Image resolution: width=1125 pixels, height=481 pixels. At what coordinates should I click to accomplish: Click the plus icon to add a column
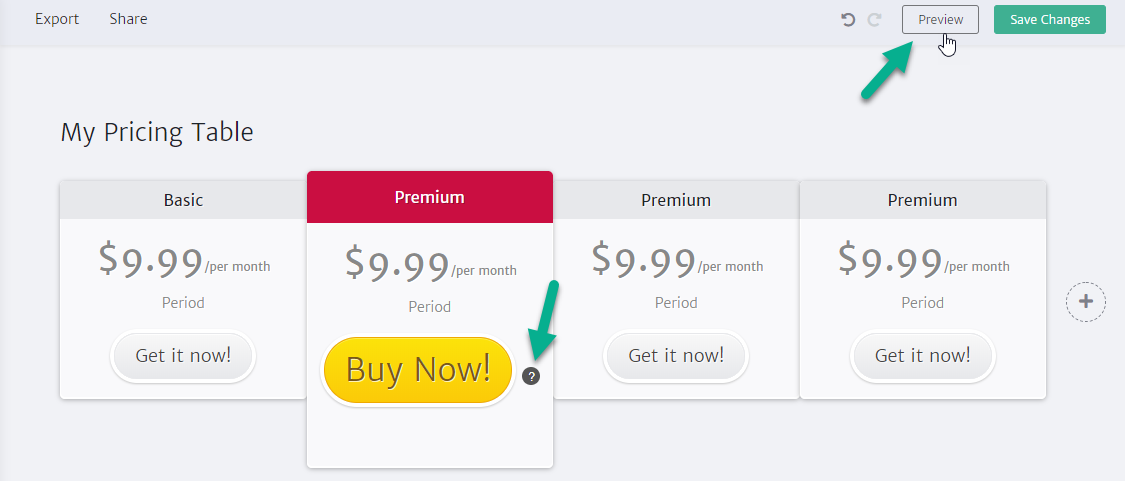[1086, 302]
